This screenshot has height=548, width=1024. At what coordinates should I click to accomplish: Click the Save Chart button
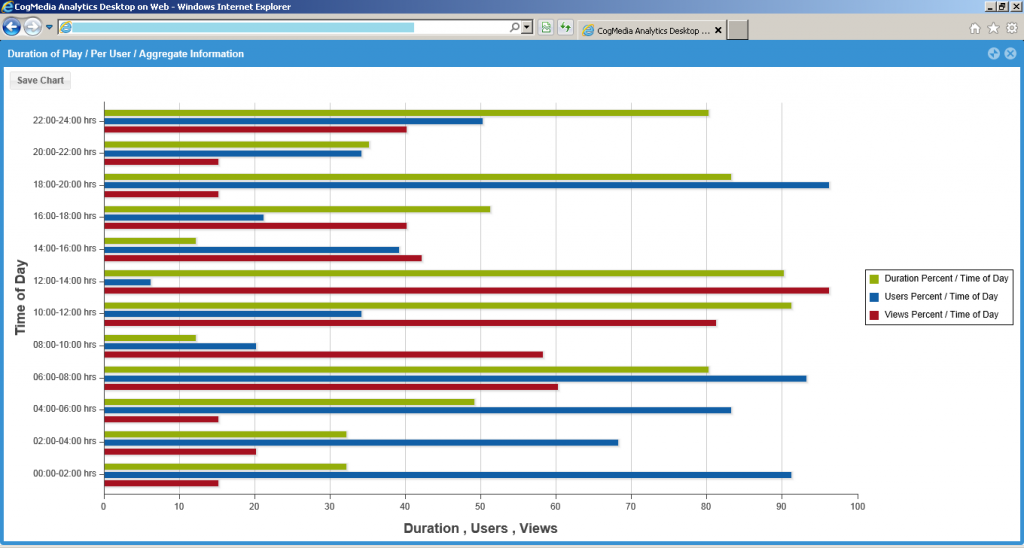(x=40, y=80)
